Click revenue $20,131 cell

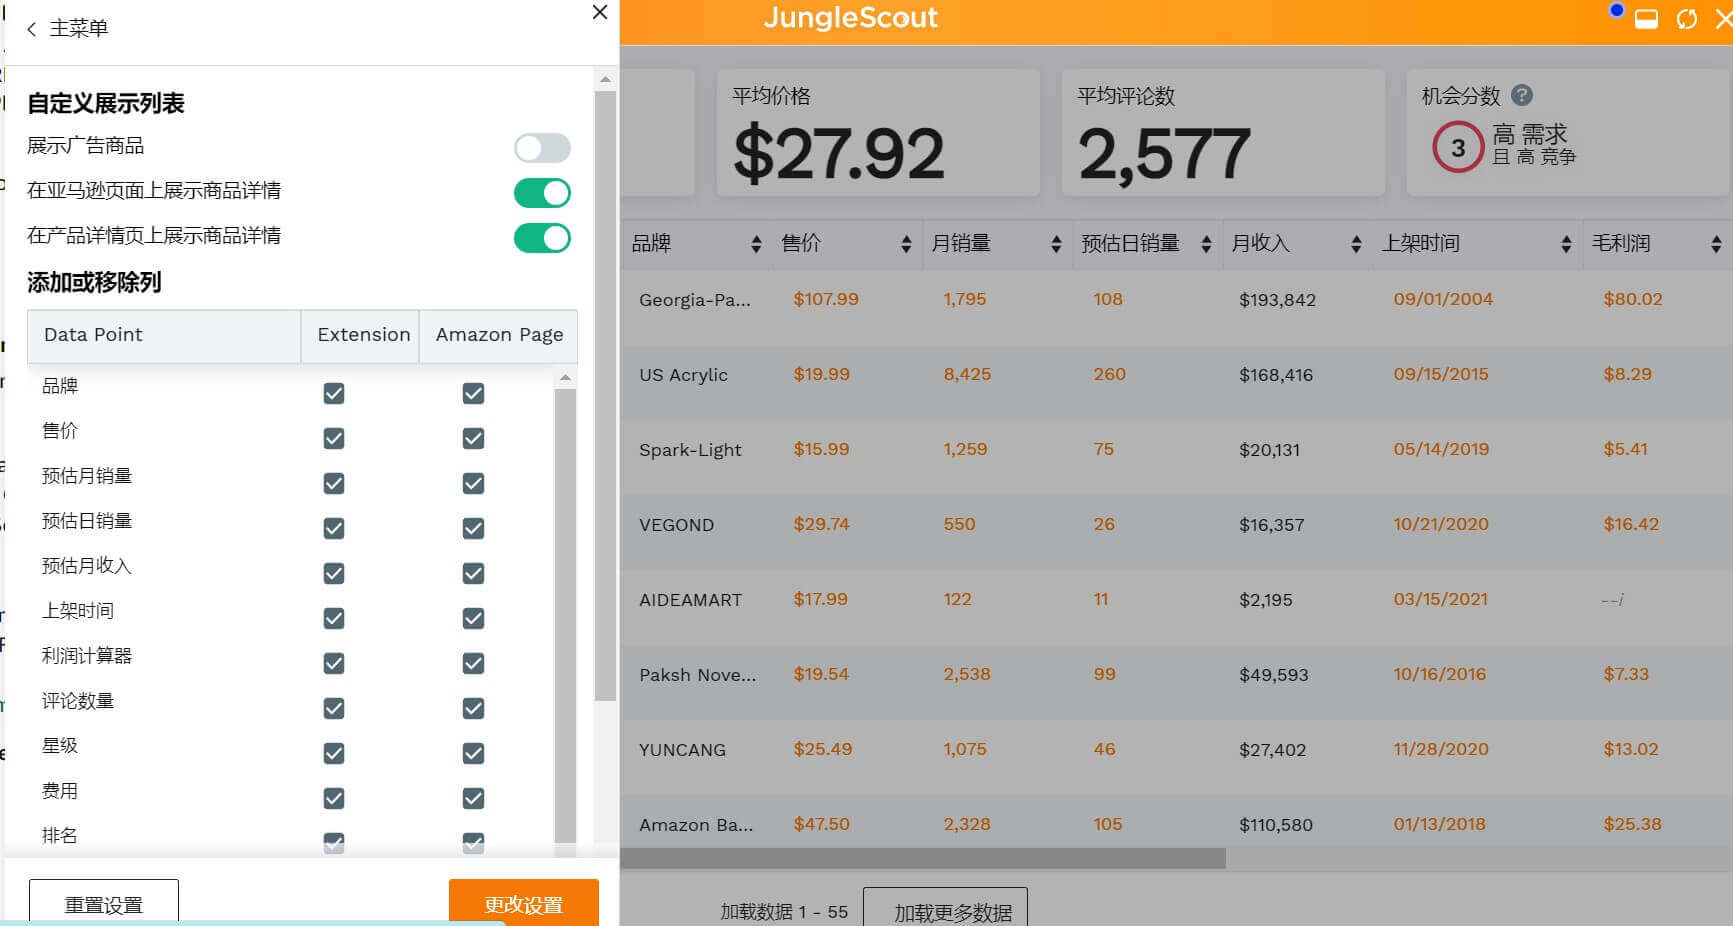click(x=1269, y=450)
